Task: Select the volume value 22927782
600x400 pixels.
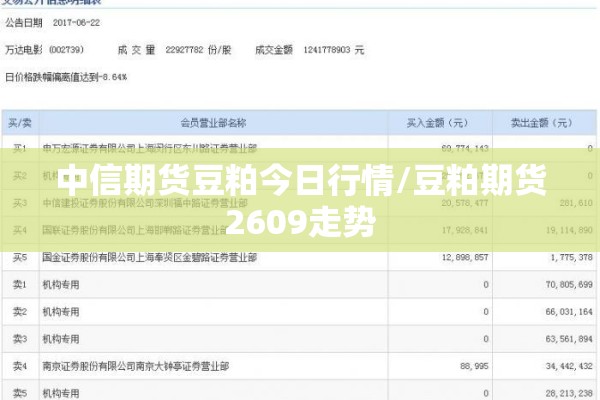Action: click(x=184, y=50)
